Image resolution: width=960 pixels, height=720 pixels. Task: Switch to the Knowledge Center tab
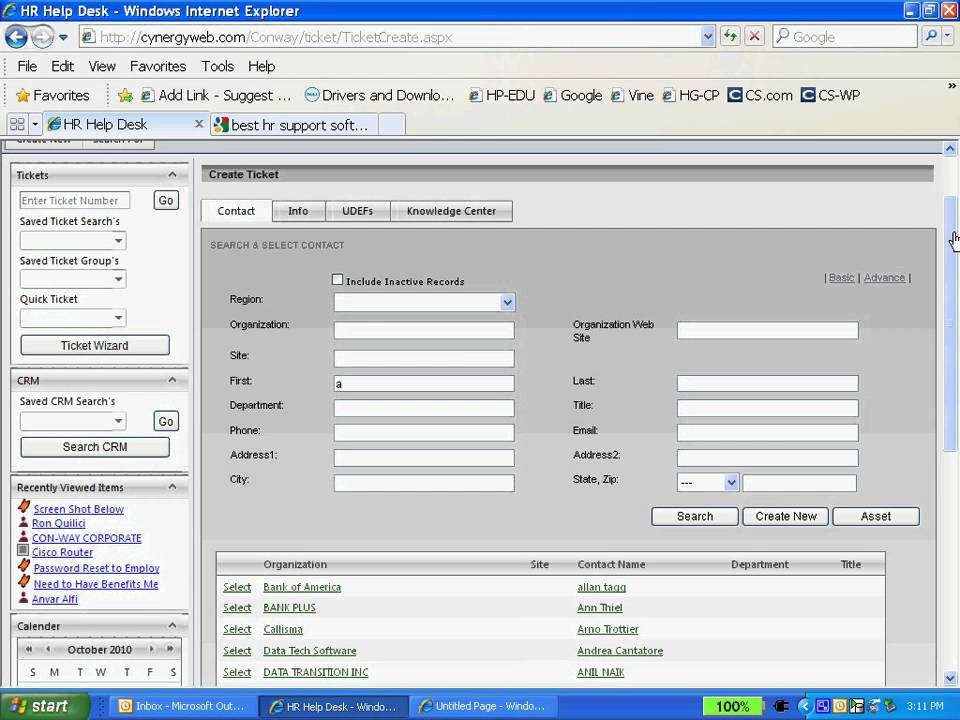click(451, 211)
